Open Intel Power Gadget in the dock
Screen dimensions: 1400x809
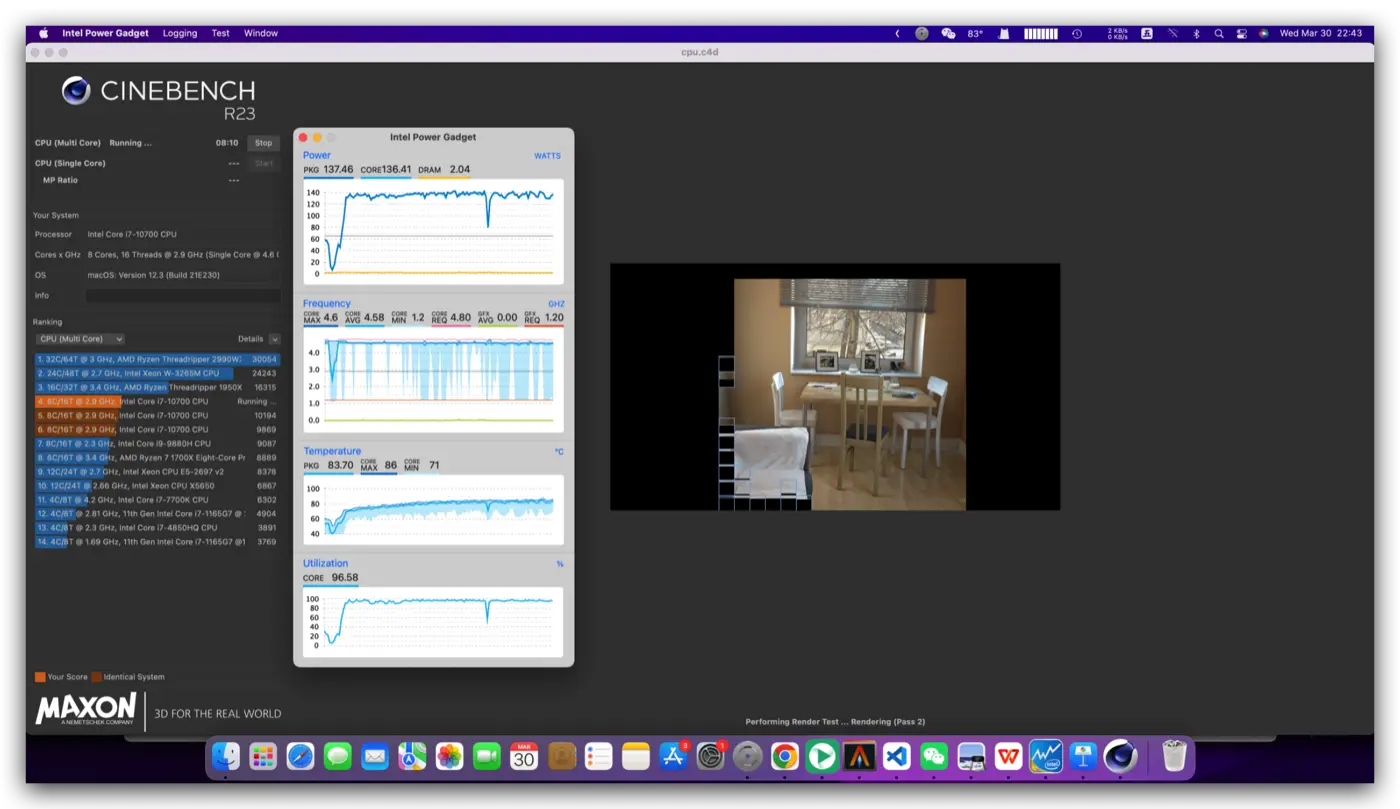tap(1046, 756)
